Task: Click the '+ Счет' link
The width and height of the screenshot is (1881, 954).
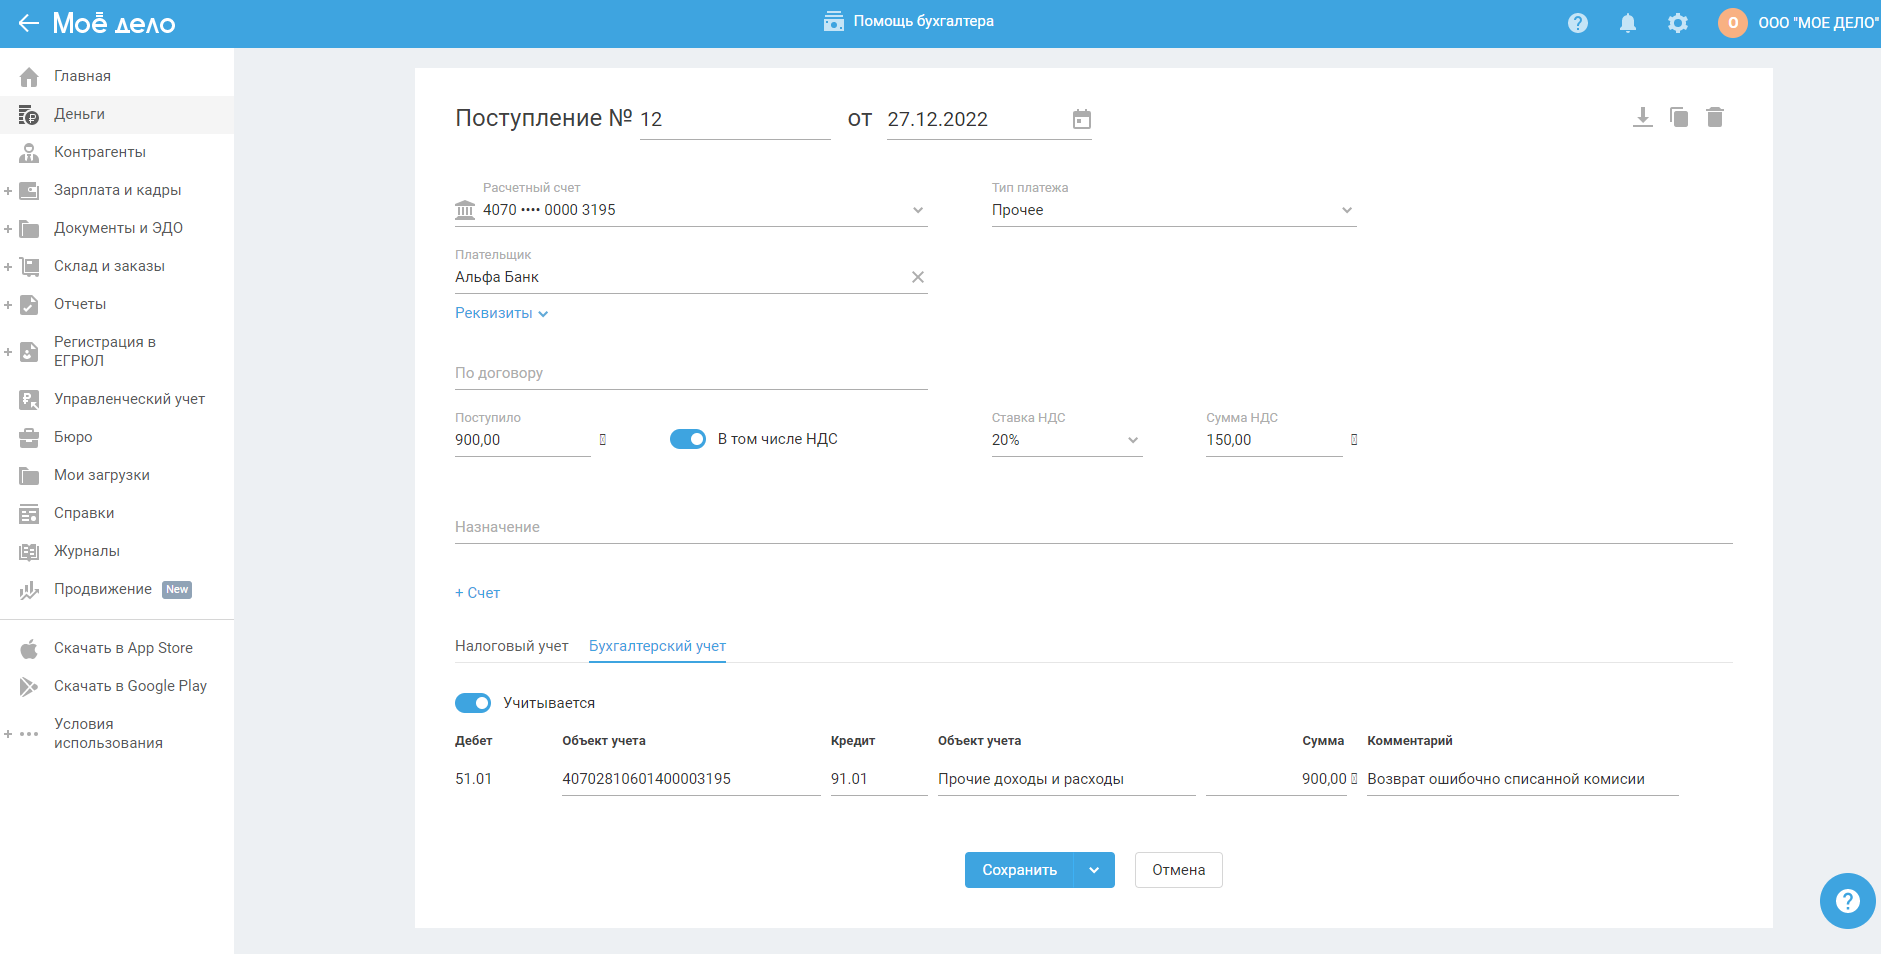Action: pyautogui.click(x=478, y=593)
